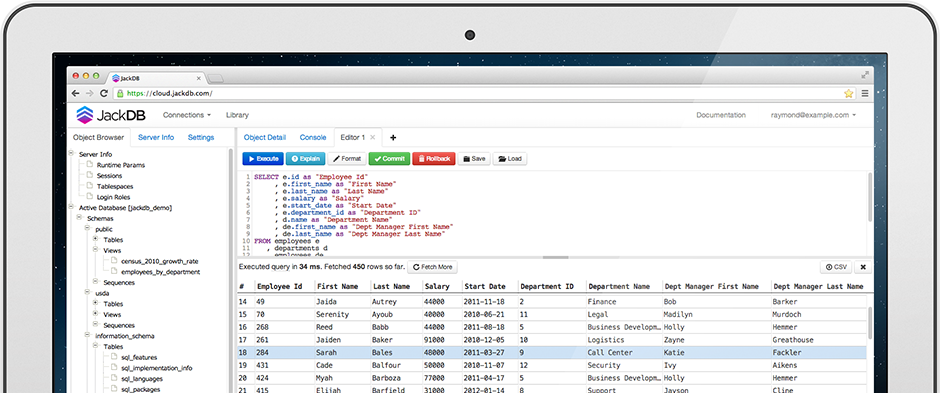Click the browser address bar URL
The height and width of the screenshot is (393, 940).
tap(170, 93)
